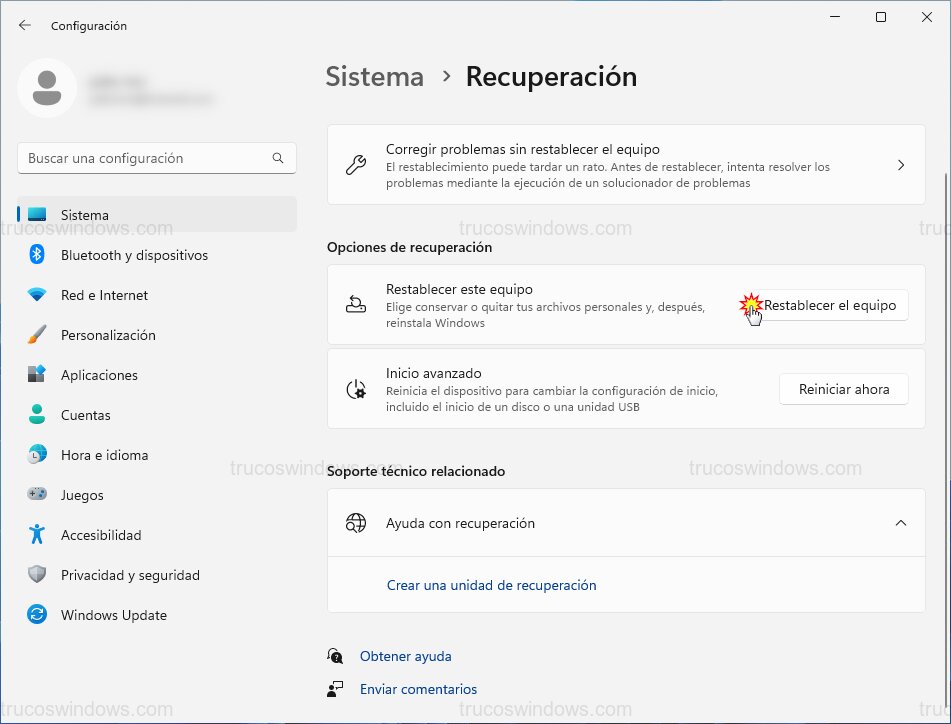Click the Personalización brush icon
951x724 pixels.
(x=38, y=335)
